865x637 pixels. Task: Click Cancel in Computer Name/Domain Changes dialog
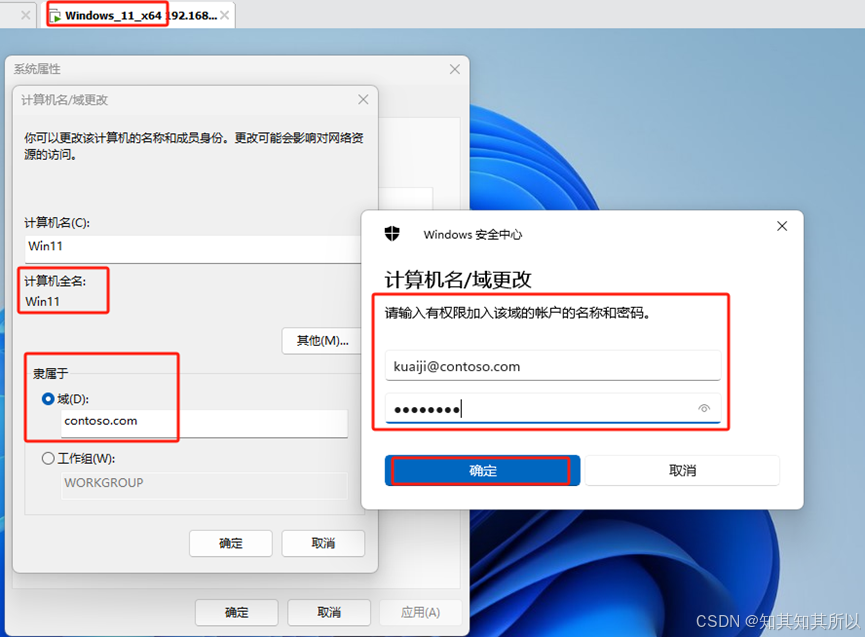click(x=323, y=543)
